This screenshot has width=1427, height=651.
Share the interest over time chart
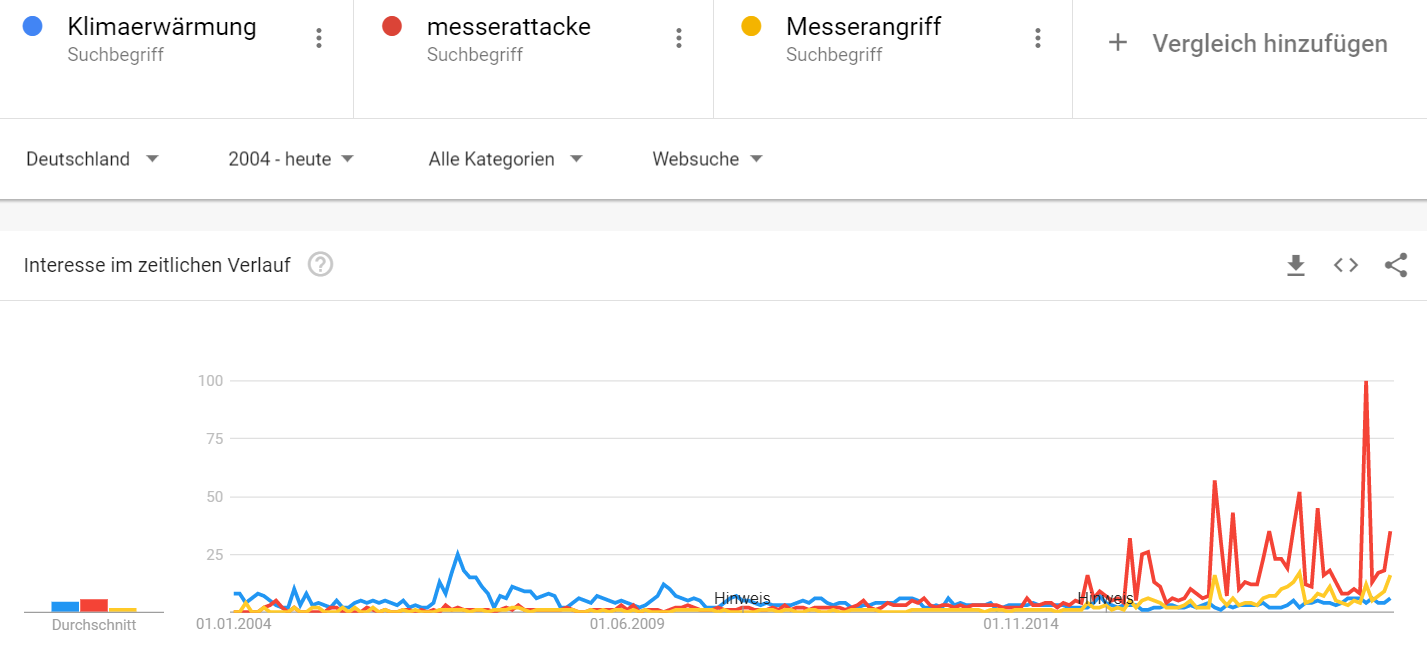1396,265
